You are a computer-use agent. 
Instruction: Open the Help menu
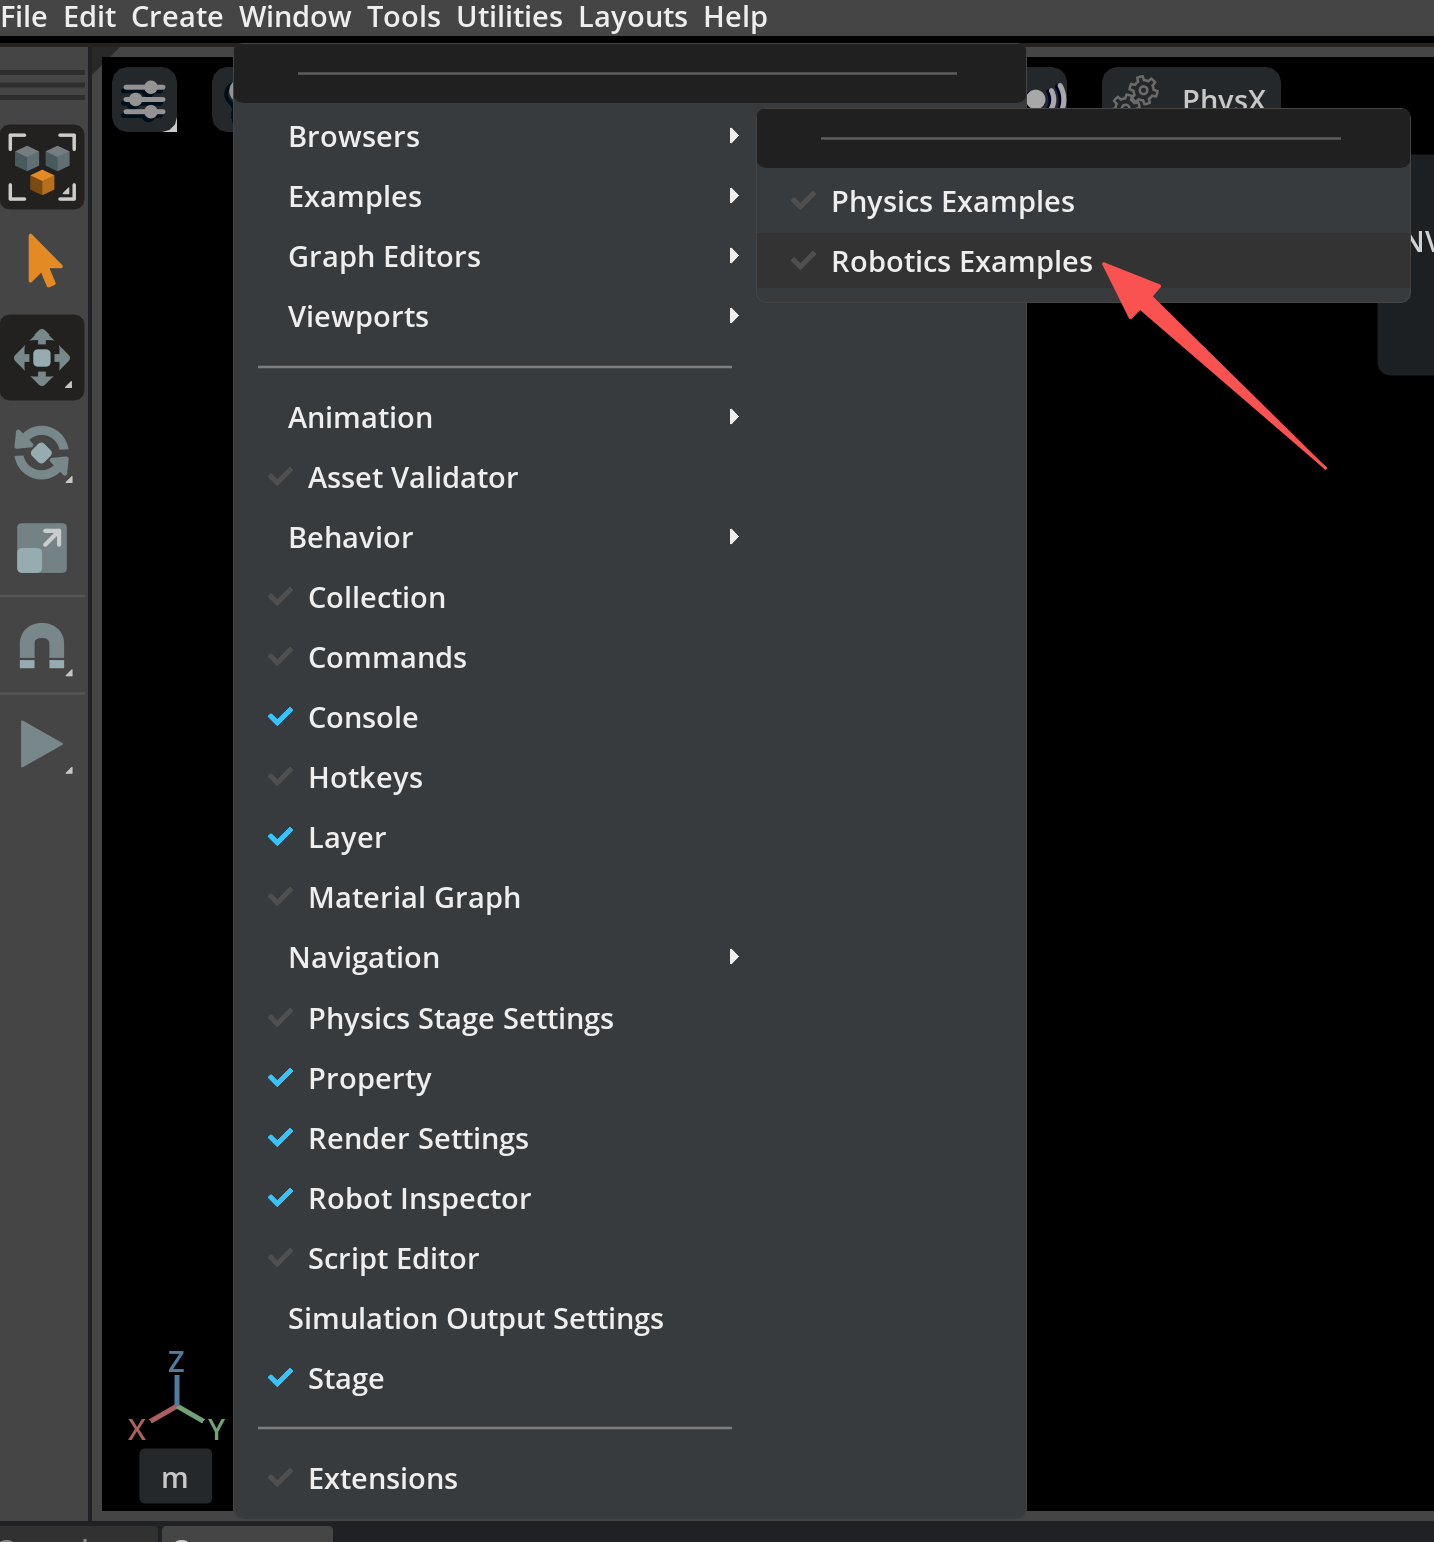(x=735, y=17)
